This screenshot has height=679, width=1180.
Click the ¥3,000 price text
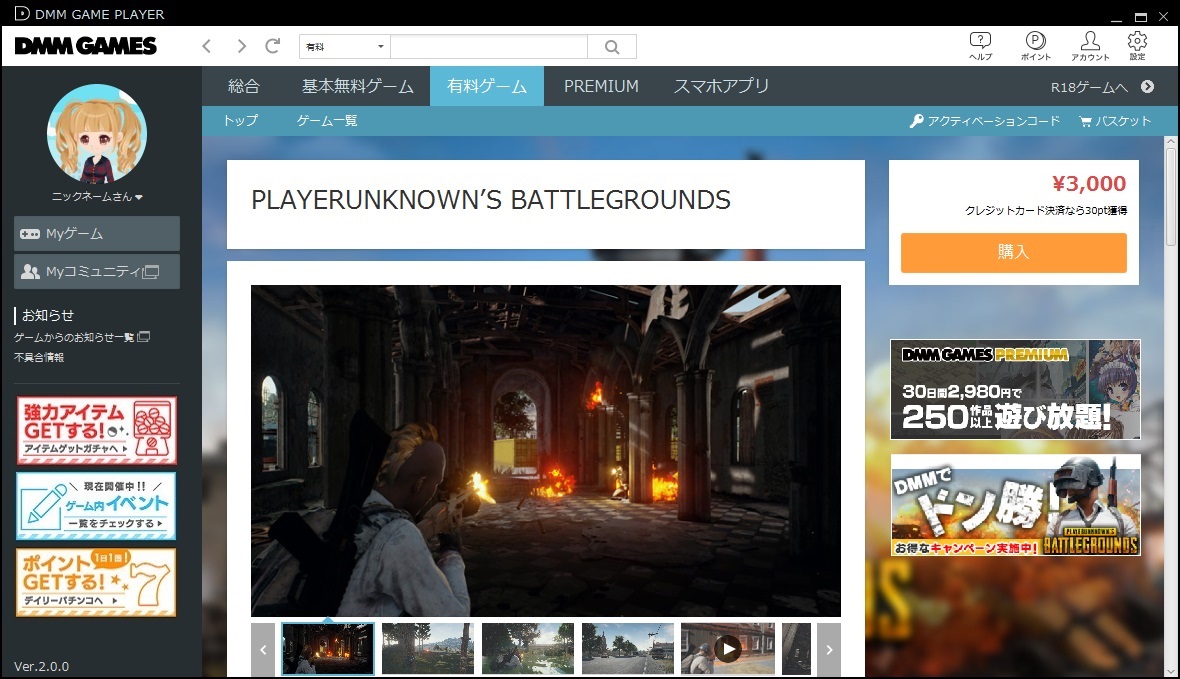pos(1088,183)
